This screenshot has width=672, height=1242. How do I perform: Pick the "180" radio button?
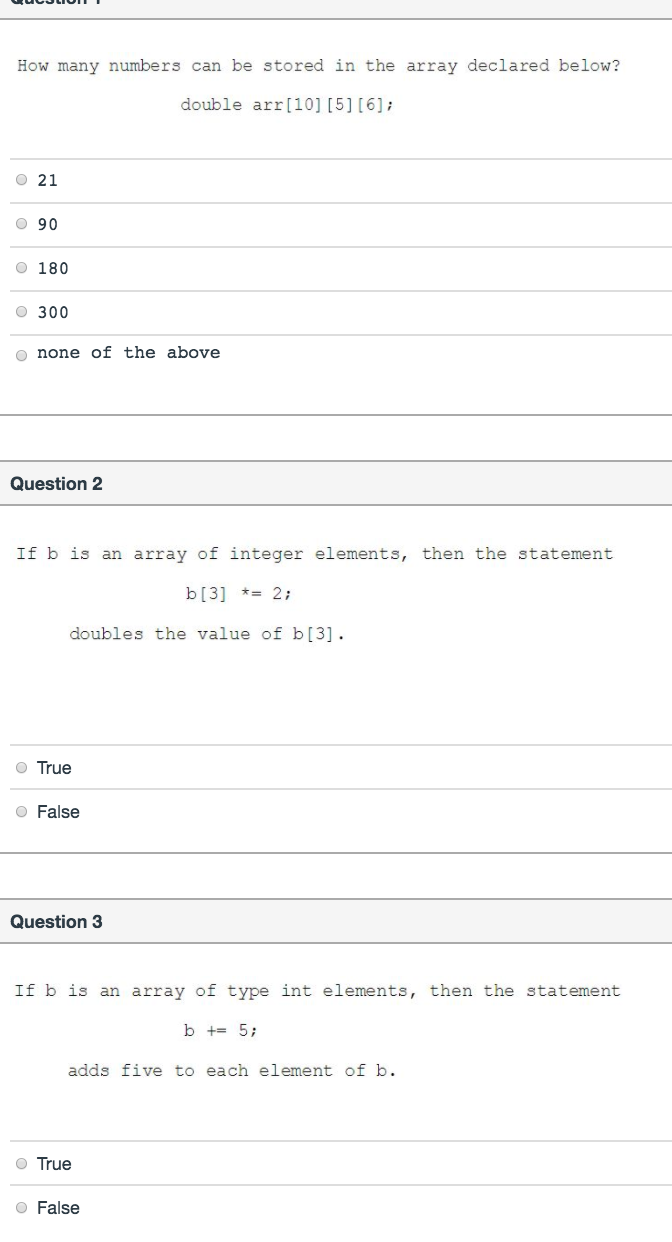point(22,269)
